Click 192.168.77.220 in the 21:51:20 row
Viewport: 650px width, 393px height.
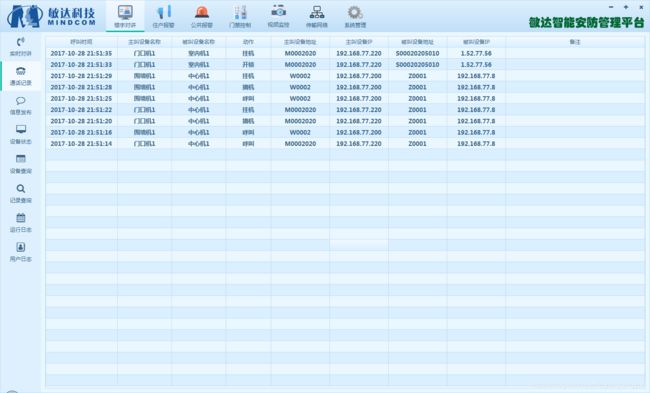[359, 121]
